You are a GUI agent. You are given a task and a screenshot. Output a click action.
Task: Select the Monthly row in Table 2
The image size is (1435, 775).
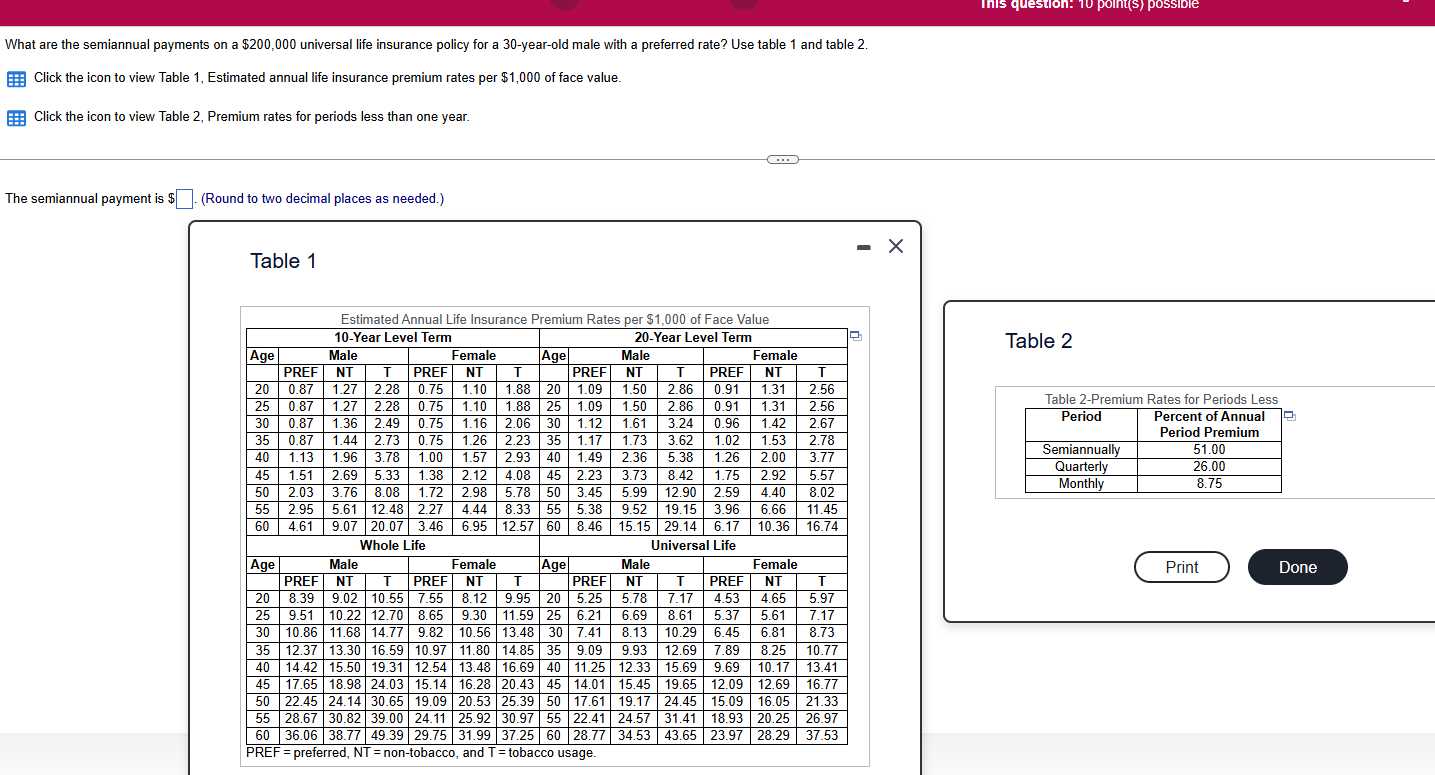coord(1081,483)
